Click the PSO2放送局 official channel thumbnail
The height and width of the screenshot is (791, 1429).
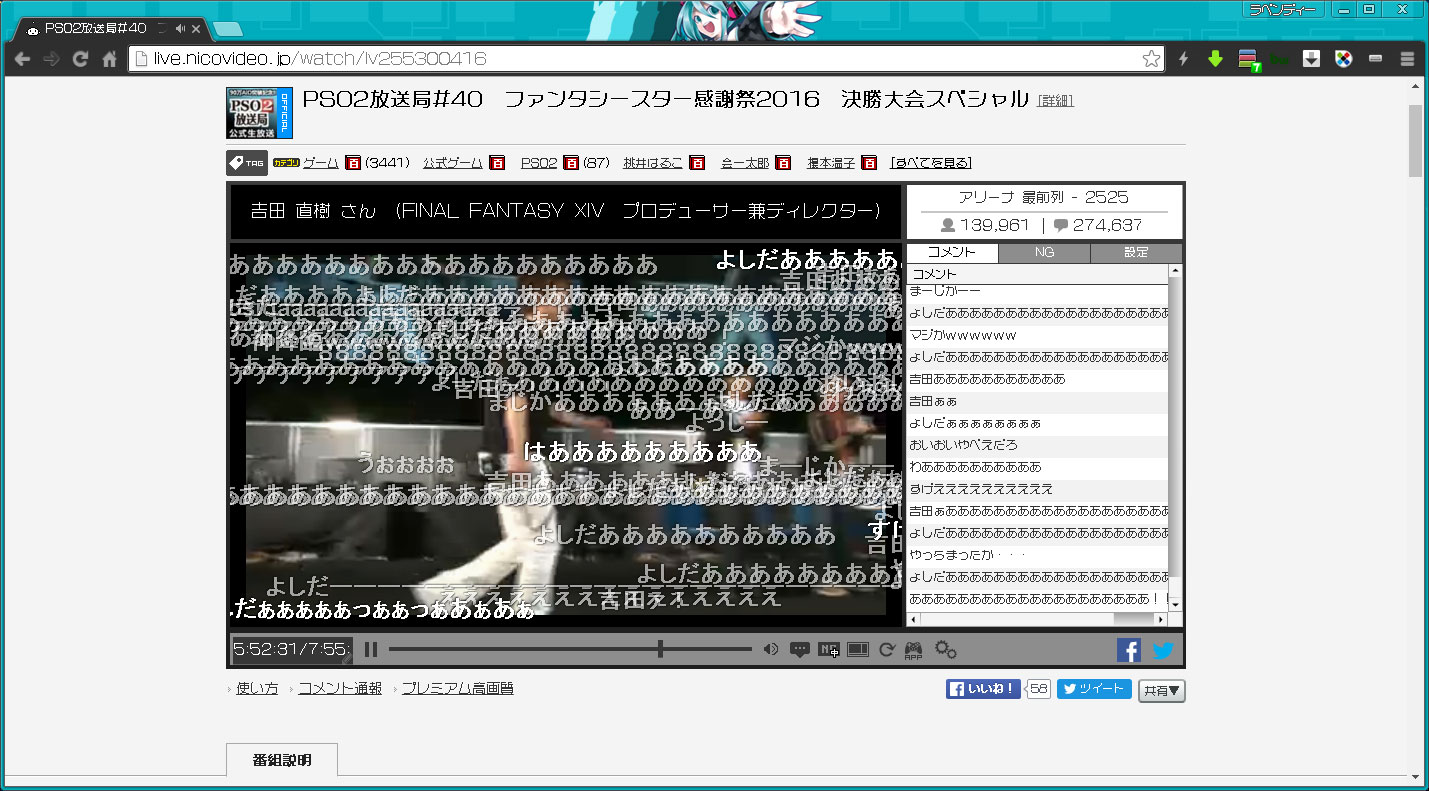[259, 112]
